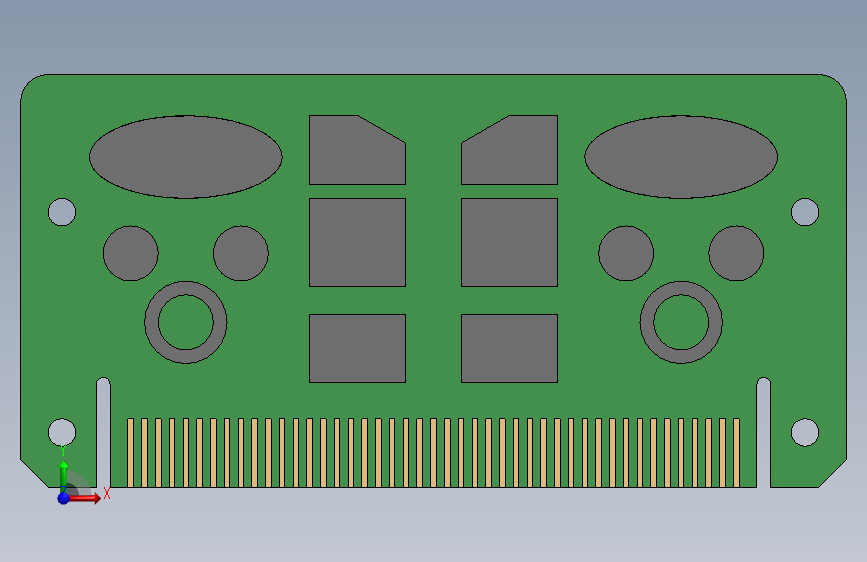This screenshot has height=562, width=867.
Task: Select the rightmost gold contact finger
Action: [x=737, y=453]
